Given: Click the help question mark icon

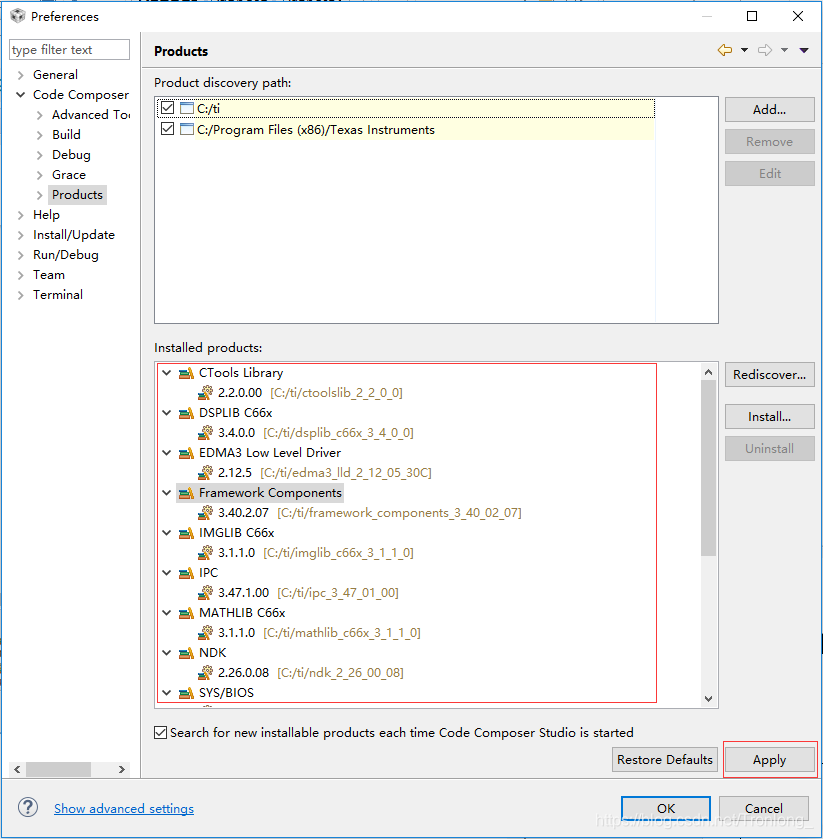Looking at the screenshot, I should [x=28, y=807].
